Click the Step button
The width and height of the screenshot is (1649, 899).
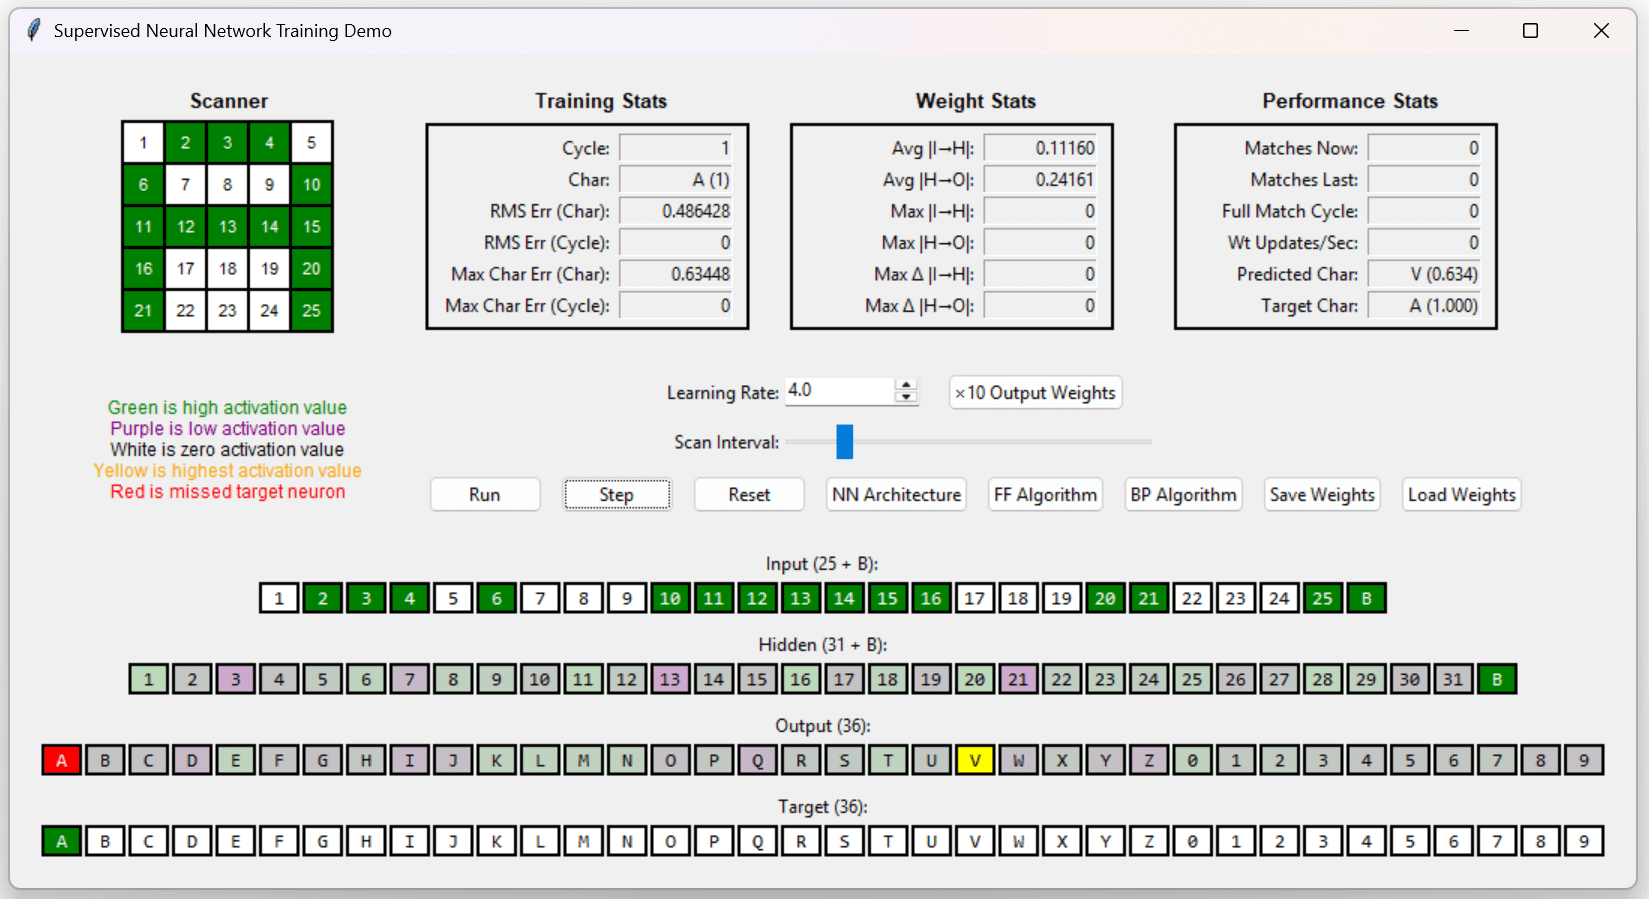coord(616,495)
